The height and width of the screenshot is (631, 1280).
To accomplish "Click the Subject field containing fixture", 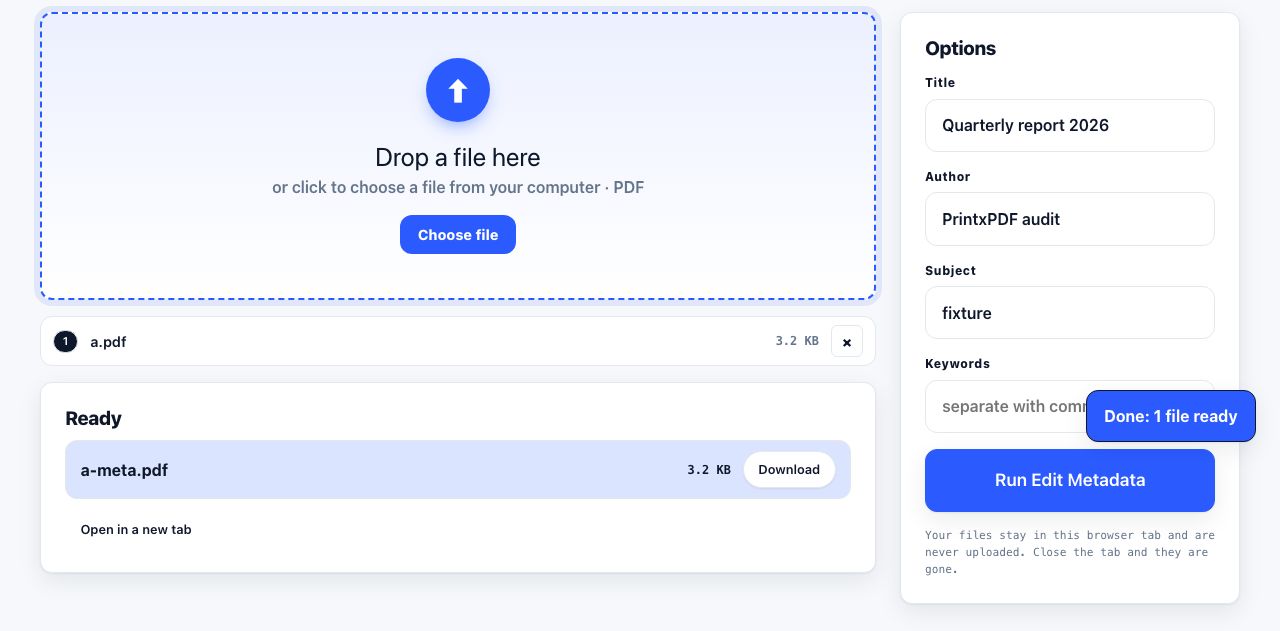I will 1070,313.
